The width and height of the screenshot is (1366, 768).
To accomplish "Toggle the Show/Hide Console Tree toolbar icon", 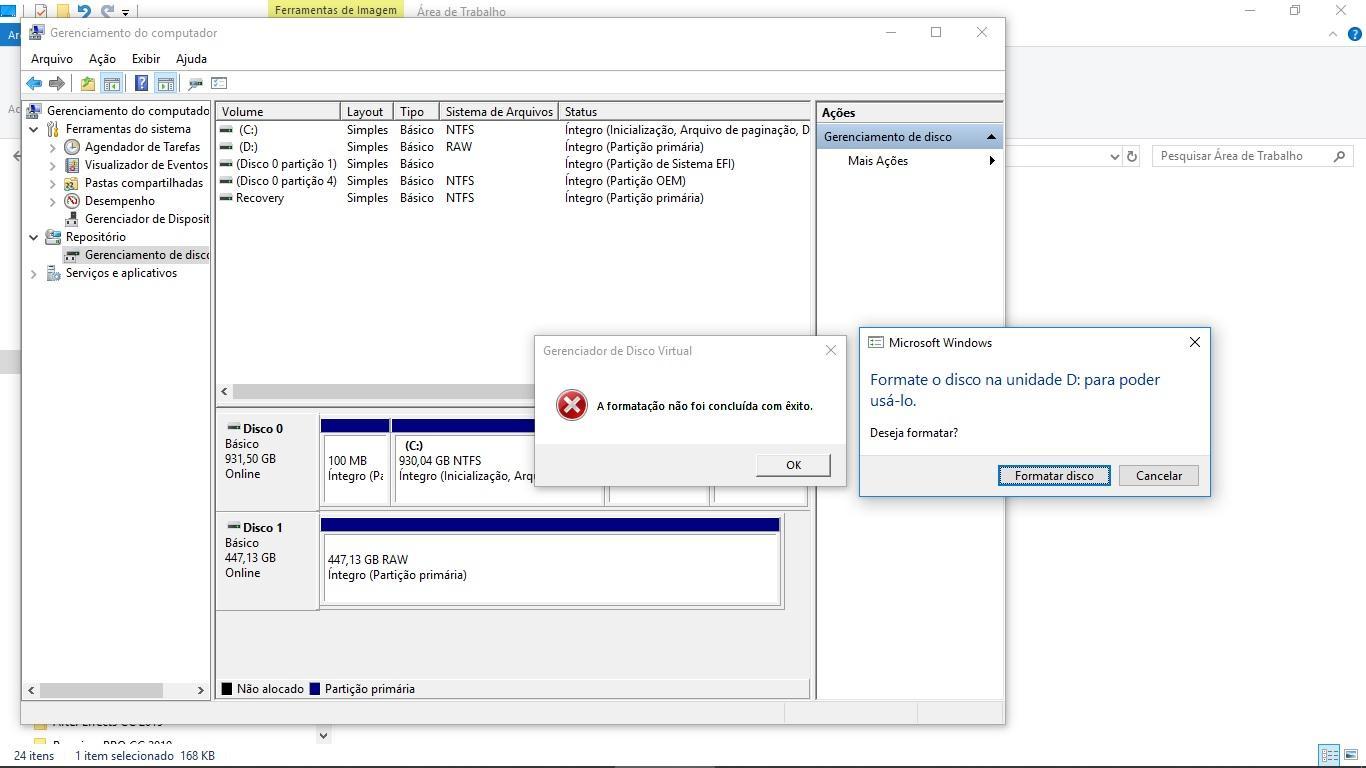I will (112, 83).
